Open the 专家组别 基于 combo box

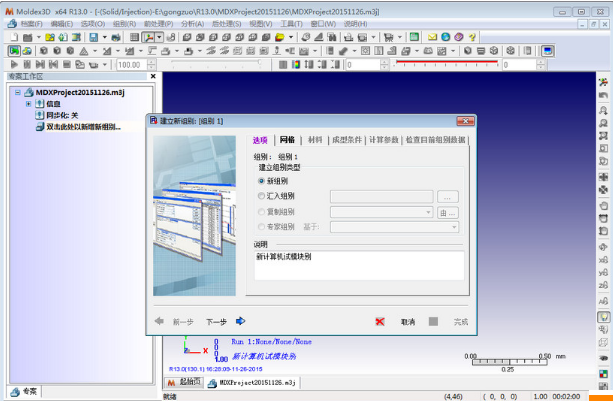[x=394, y=227]
